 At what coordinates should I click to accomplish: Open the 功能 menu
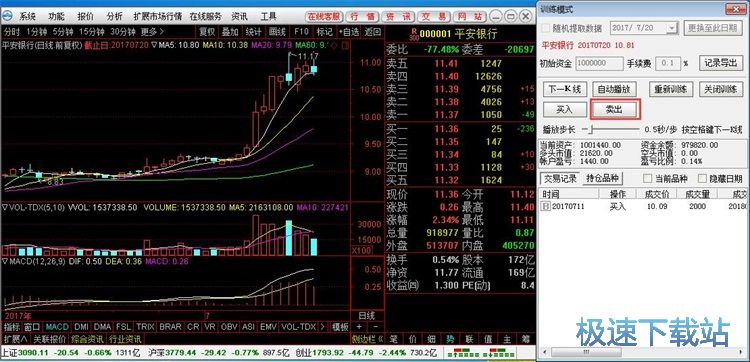pos(56,16)
